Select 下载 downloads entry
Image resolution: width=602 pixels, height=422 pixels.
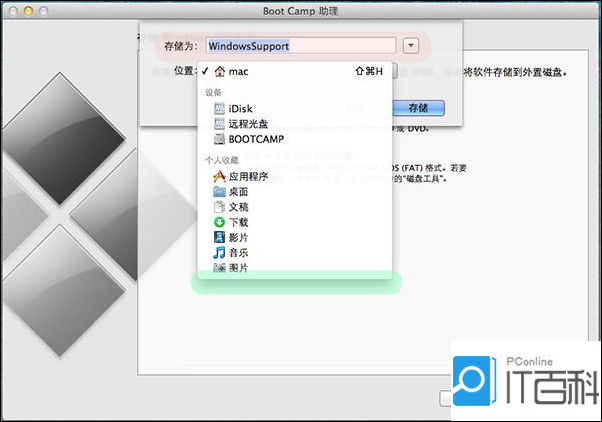coord(295,222)
